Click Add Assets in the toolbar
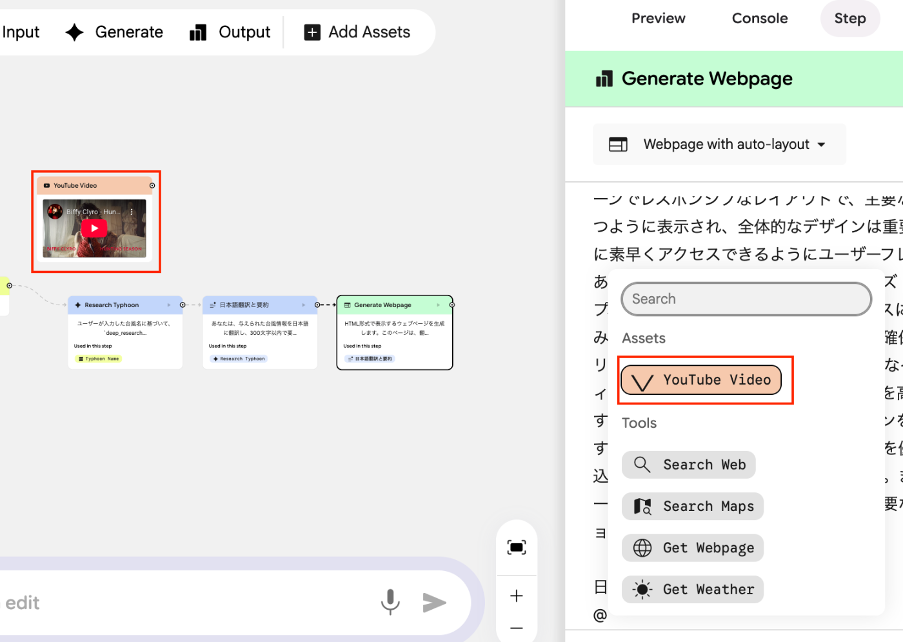The width and height of the screenshot is (904, 642). (356, 32)
